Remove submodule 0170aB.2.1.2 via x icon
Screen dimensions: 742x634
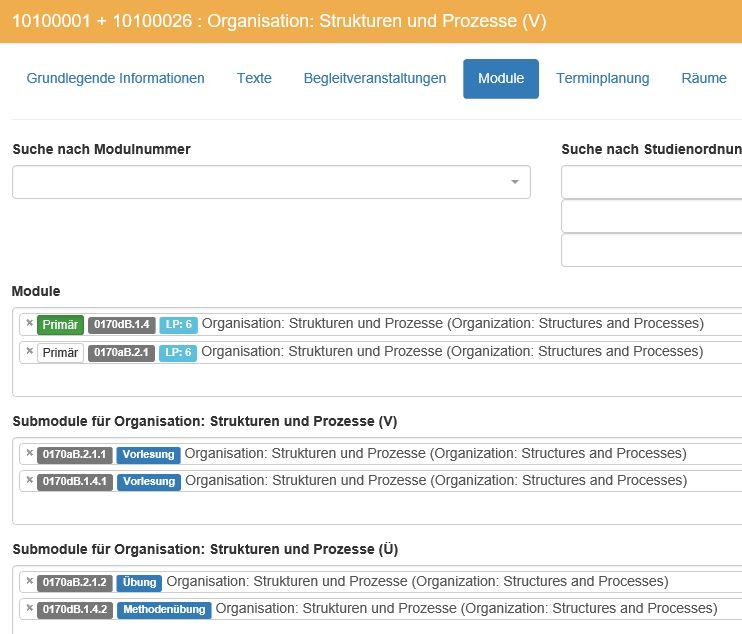tap(29, 581)
